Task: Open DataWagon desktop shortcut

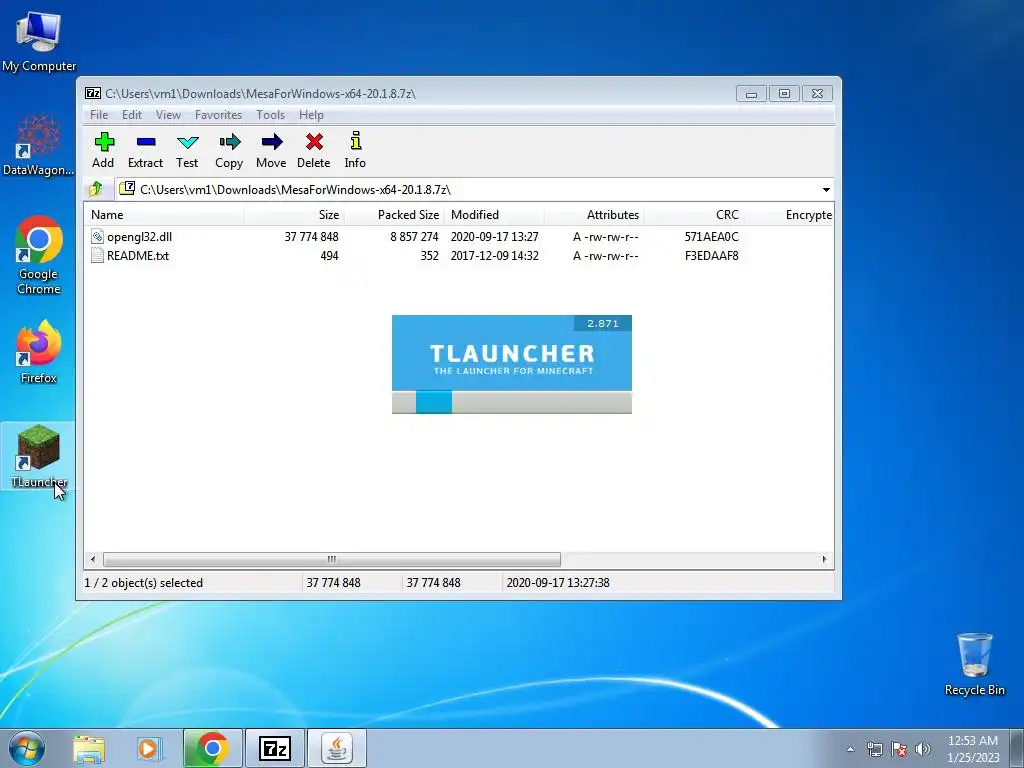Action: coord(39,145)
